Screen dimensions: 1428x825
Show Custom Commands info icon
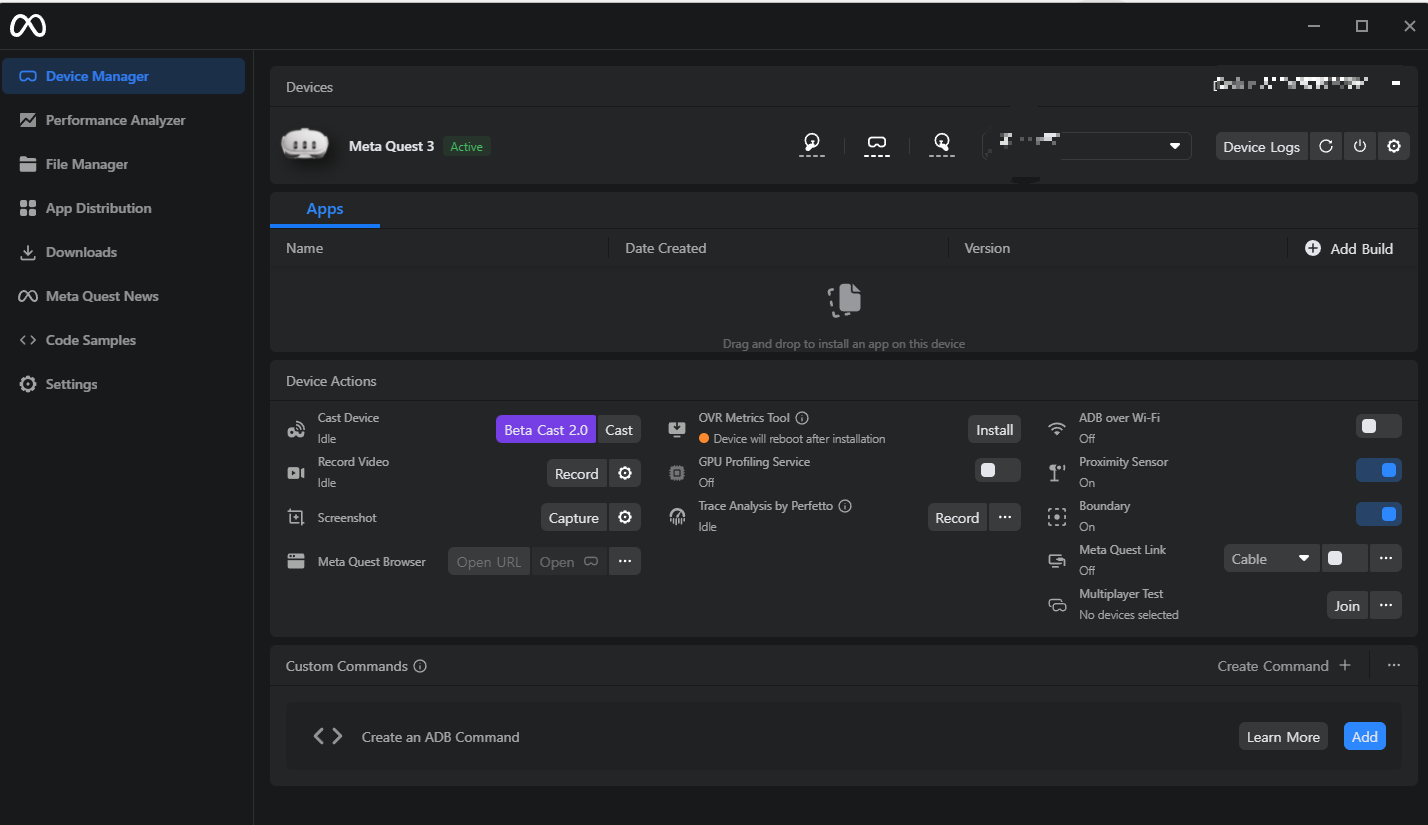point(420,666)
